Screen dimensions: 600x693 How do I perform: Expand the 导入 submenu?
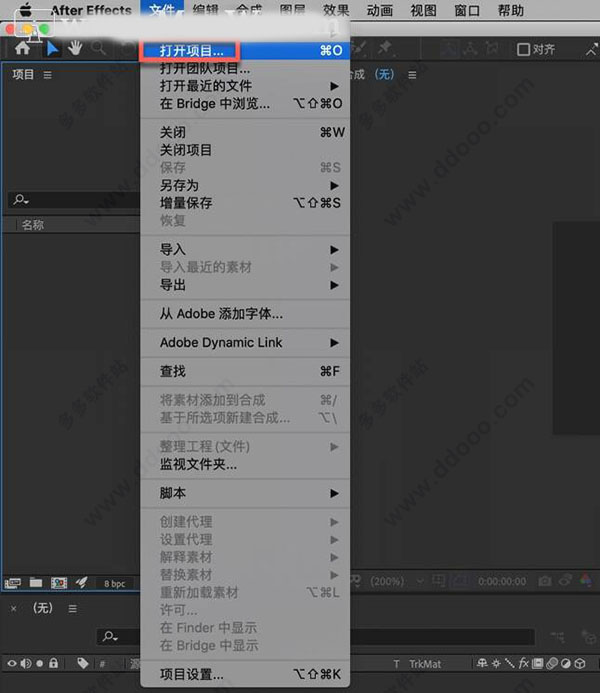point(245,250)
